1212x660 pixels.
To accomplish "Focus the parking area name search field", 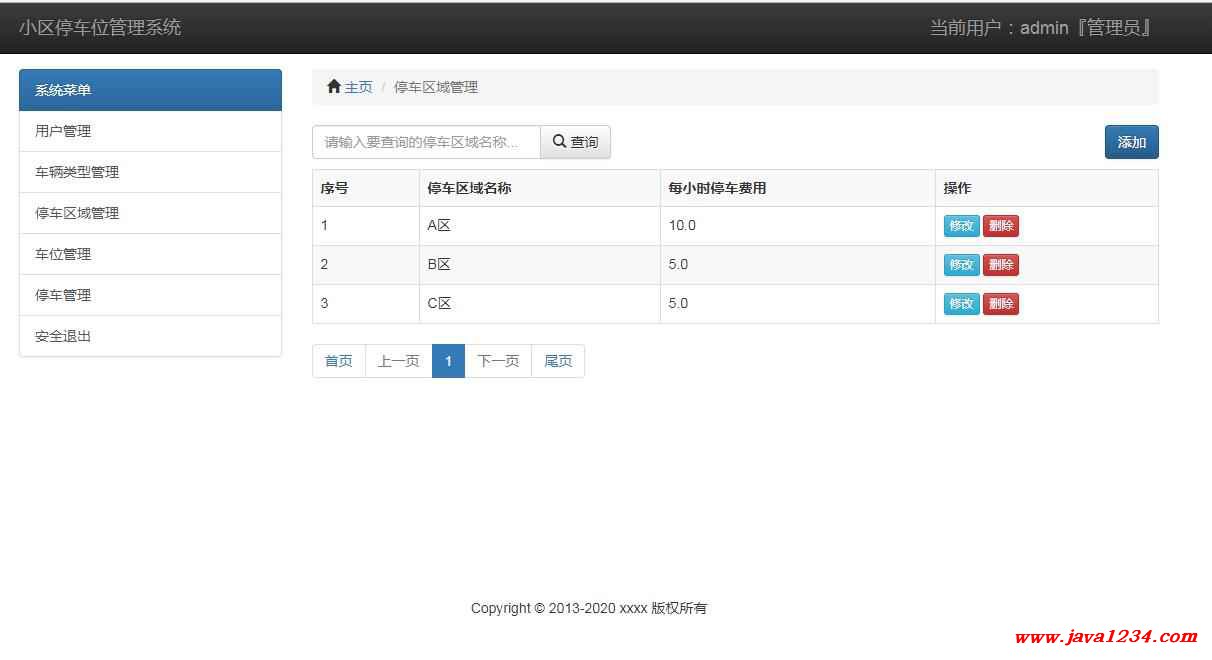I will pos(426,142).
